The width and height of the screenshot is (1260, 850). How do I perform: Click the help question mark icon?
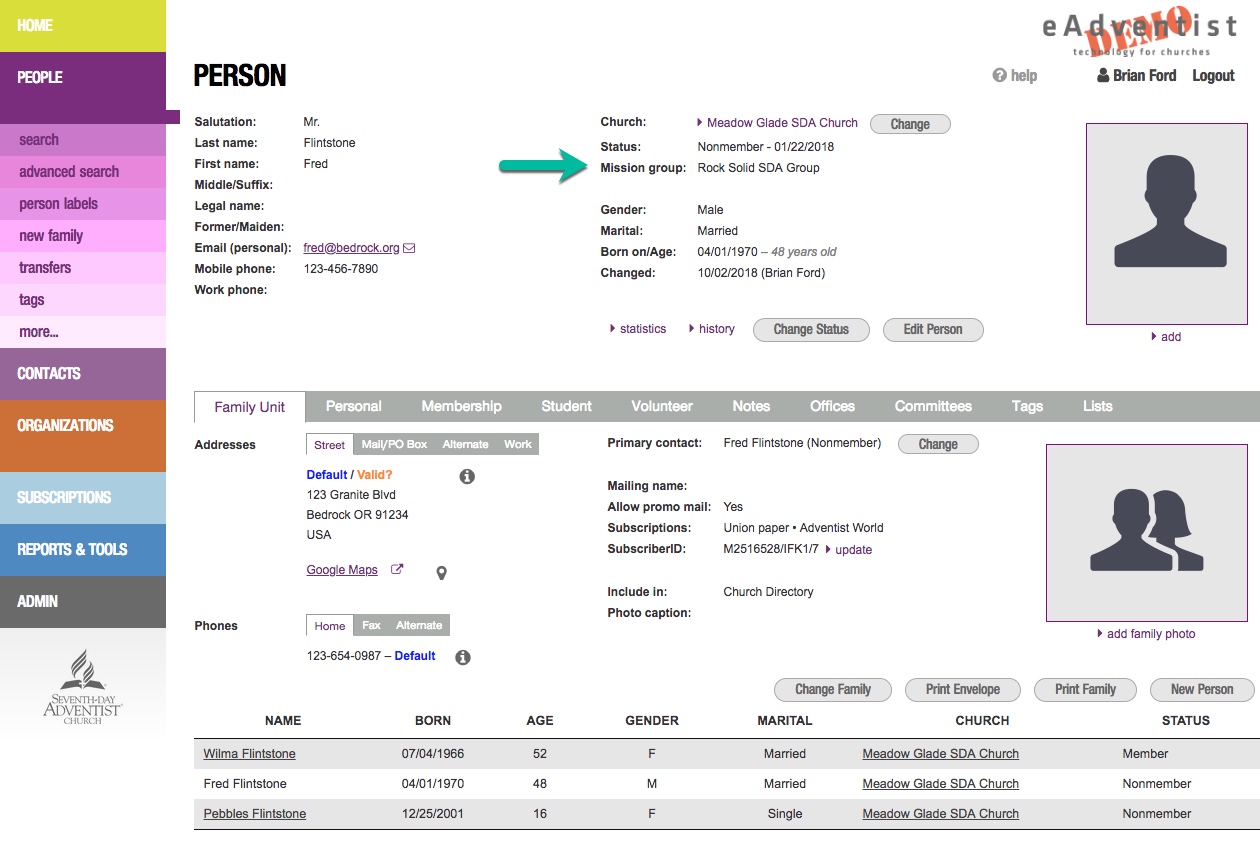[x=998, y=76]
